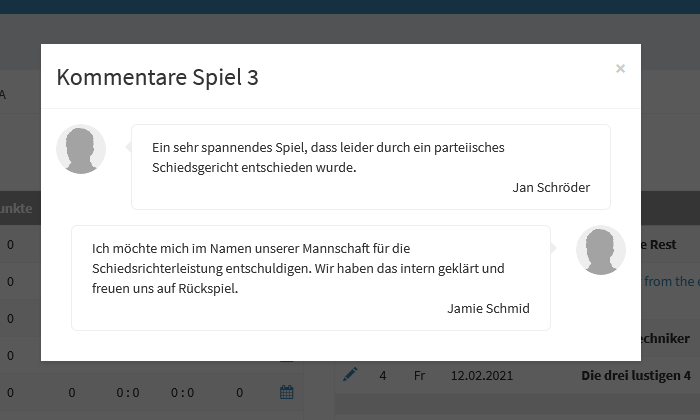Open the calendar icon in the bottom table row
The image size is (700, 420).
point(287,392)
